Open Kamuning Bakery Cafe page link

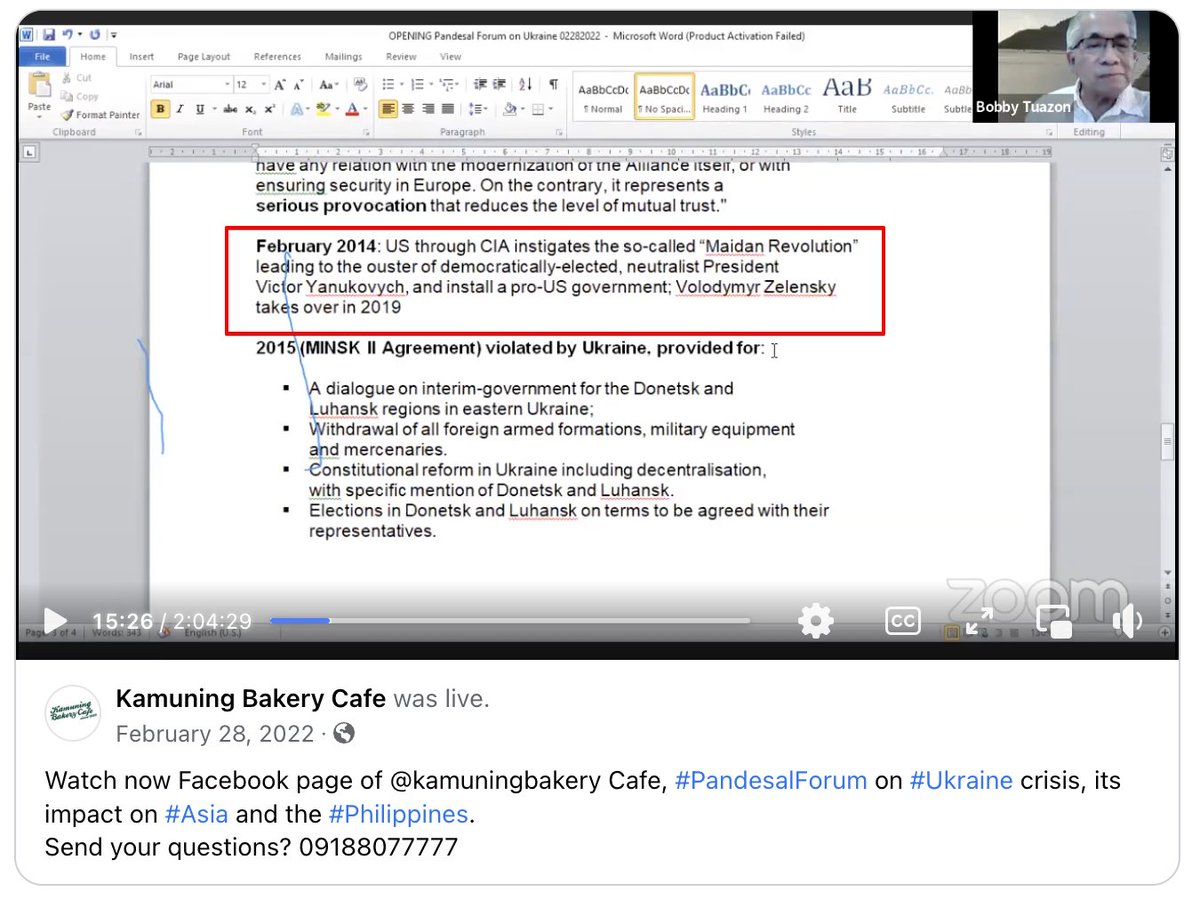pyautogui.click(x=251, y=697)
